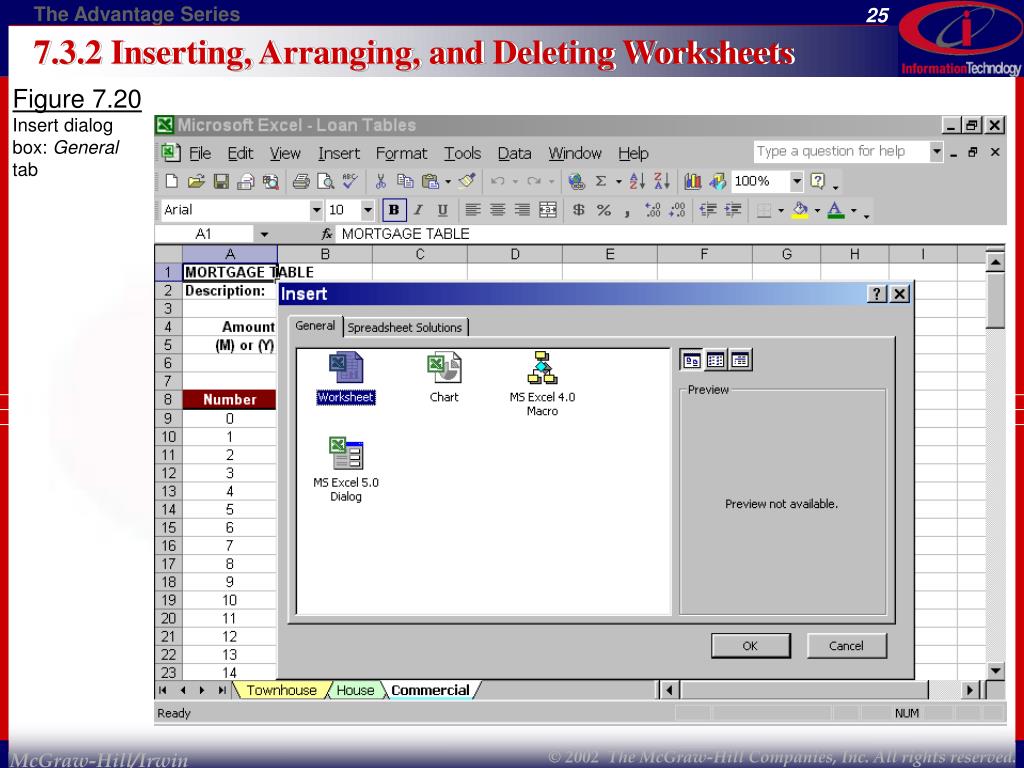Expand the Font size dropdown
This screenshot has height=768, width=1024.
tap(368, 210)
